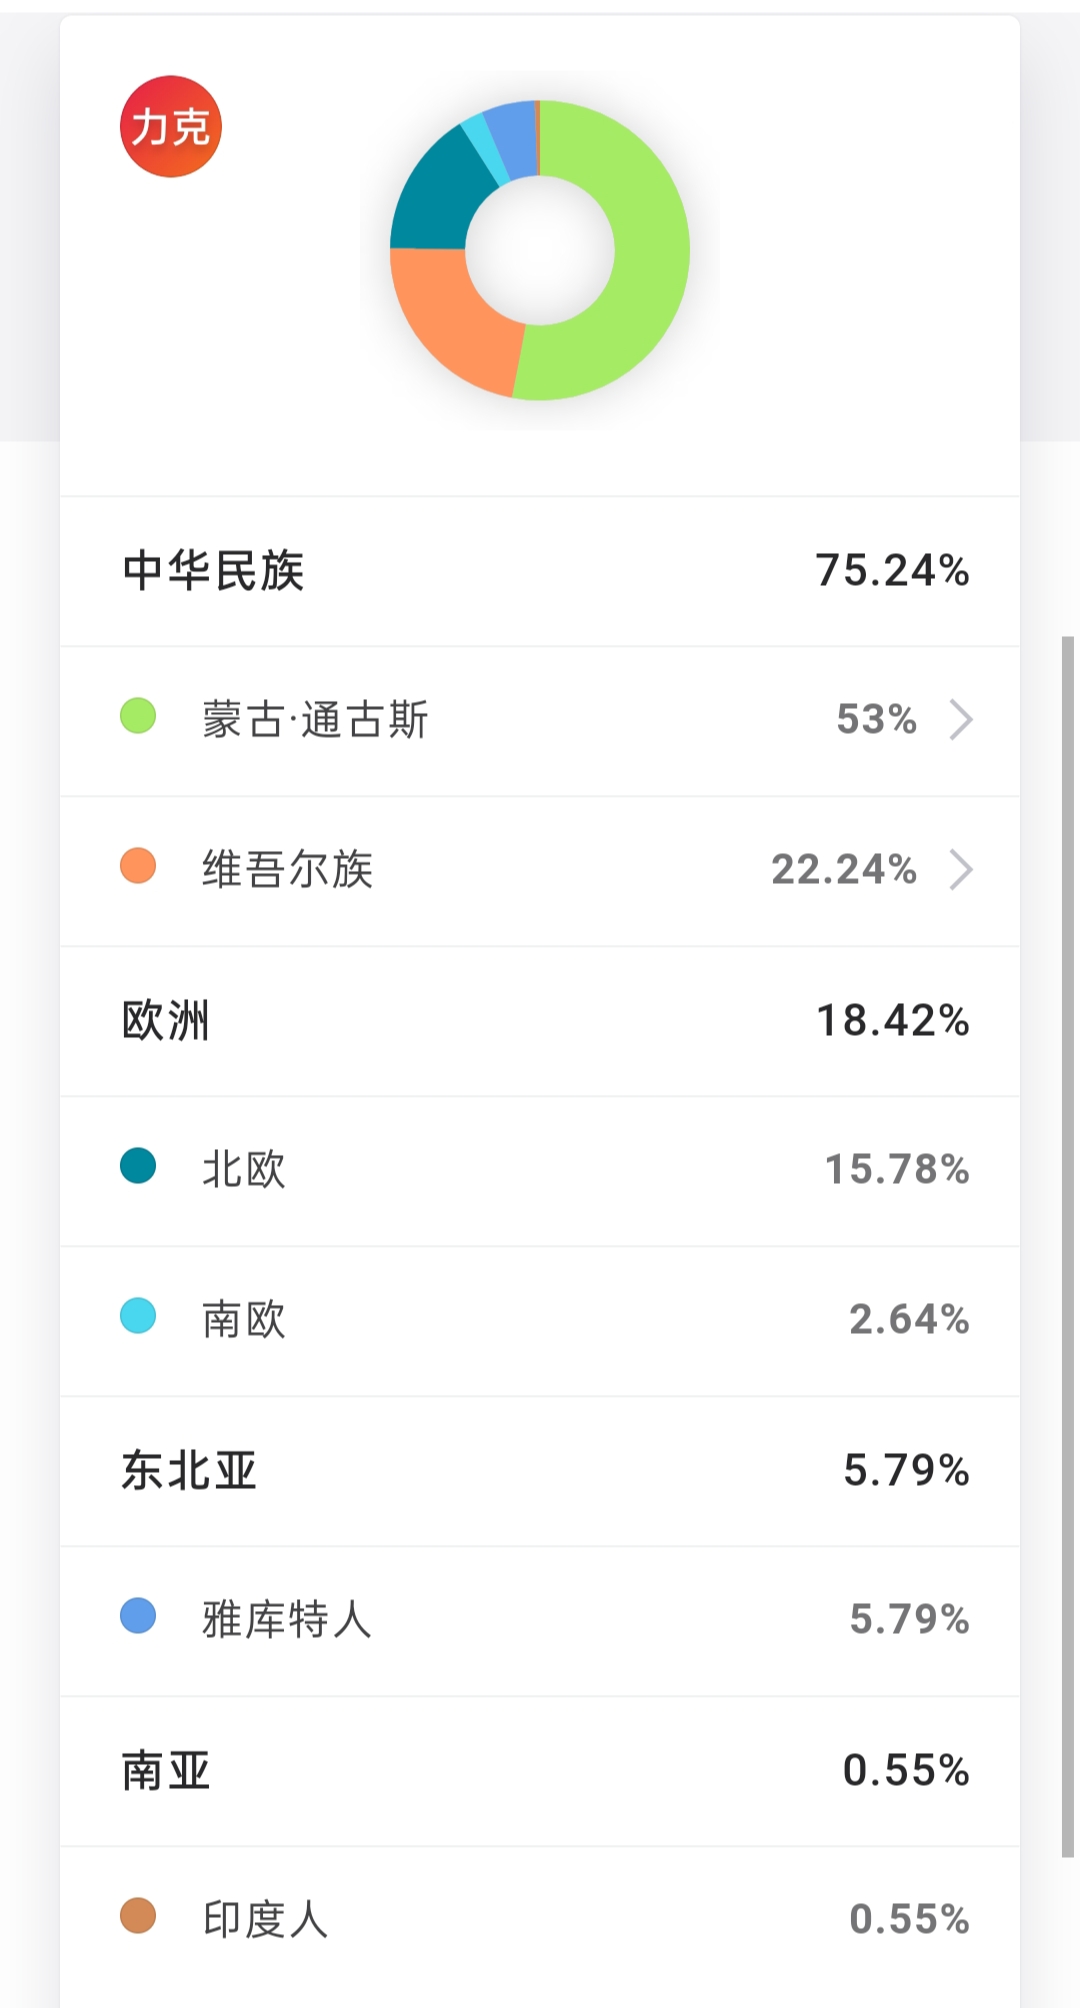Screen dimensions: 1080x2008
Task: Select the 中华民族 category header
Action: pos(213,571)
